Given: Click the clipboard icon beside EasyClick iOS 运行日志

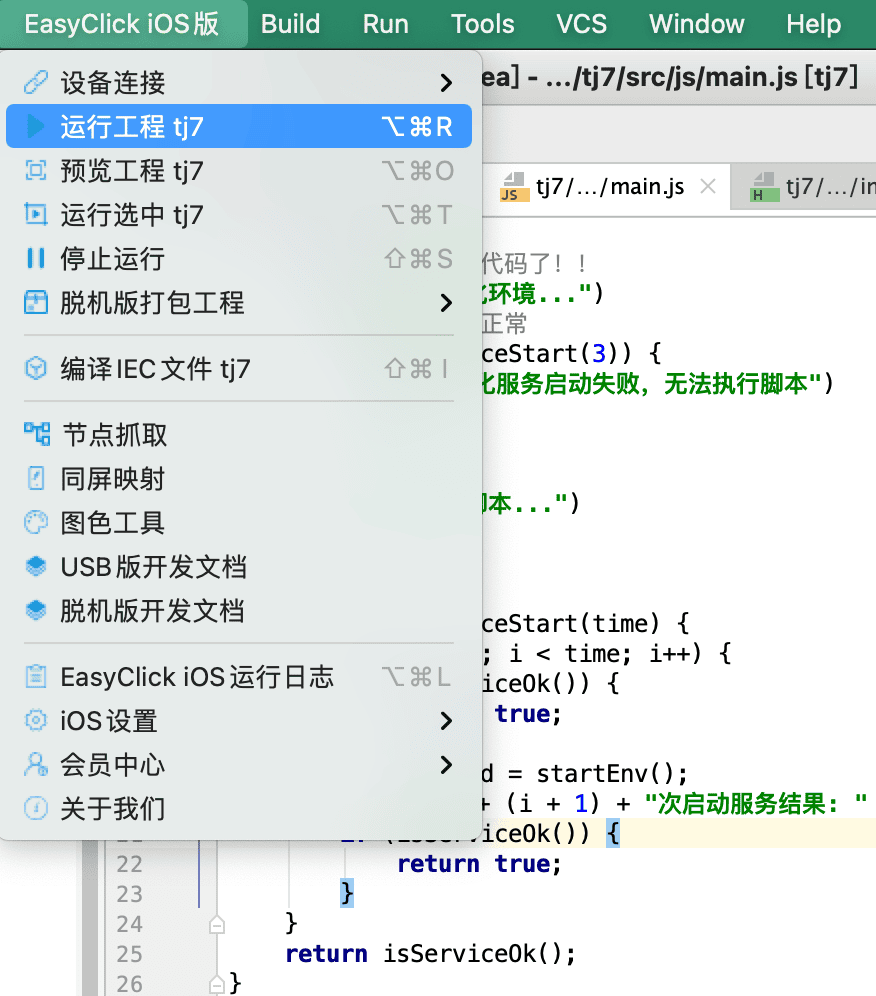Looking at the screenshot, I should (36, 676).
